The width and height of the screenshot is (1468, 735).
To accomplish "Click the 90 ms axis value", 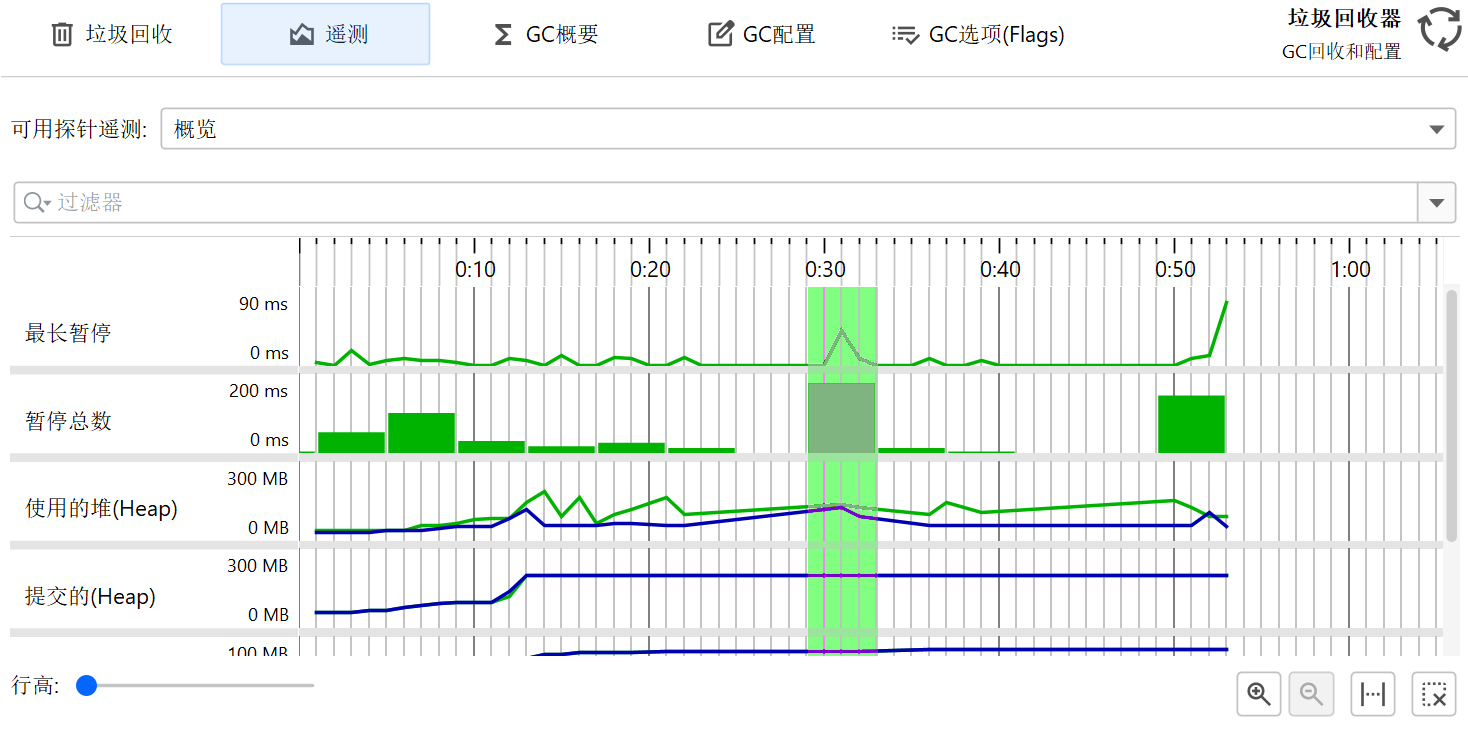I will (263, 304).
